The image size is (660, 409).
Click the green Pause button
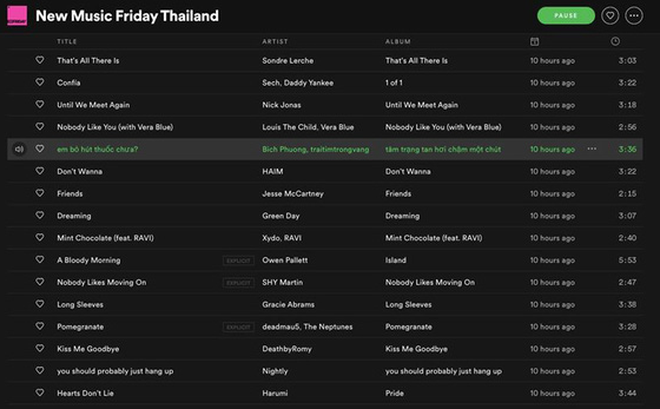pos(566,16)
